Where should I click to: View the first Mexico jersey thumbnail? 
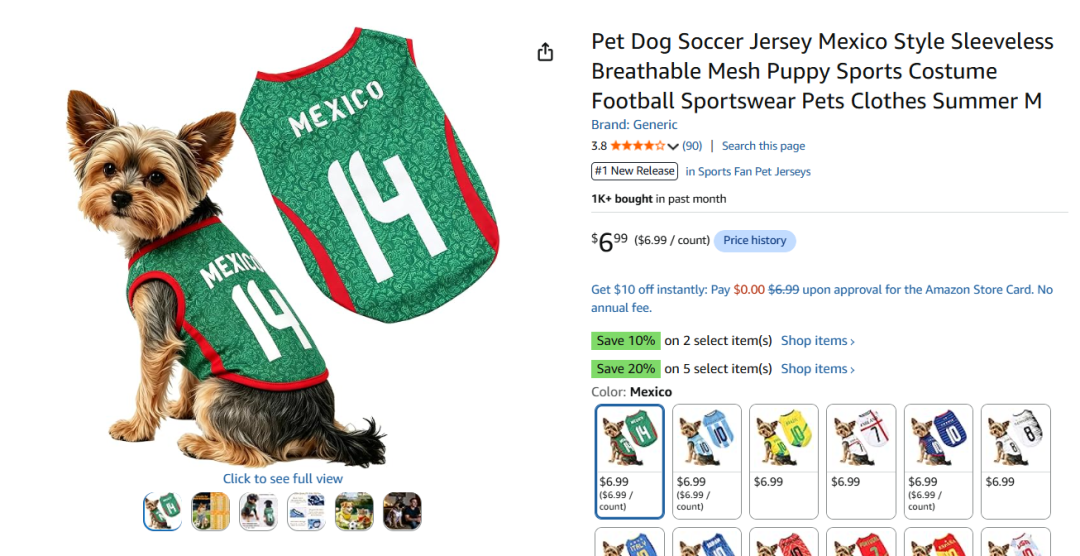pos(163,511)
